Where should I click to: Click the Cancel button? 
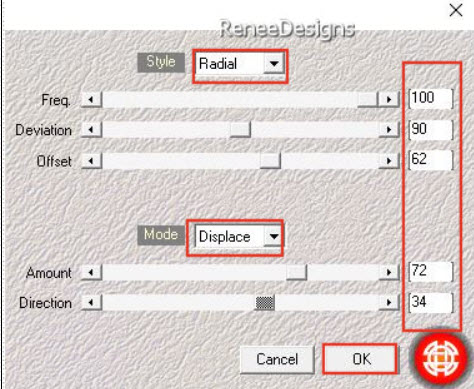277,359
